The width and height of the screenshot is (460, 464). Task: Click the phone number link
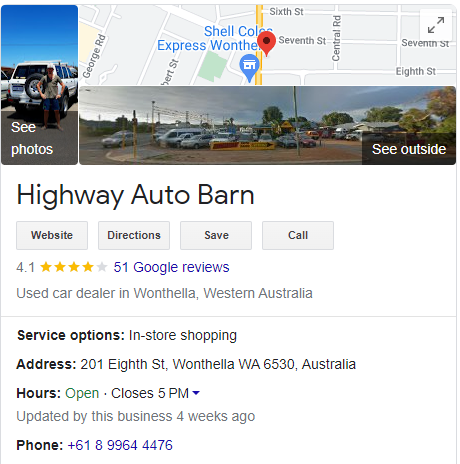[x=120, y=445]
